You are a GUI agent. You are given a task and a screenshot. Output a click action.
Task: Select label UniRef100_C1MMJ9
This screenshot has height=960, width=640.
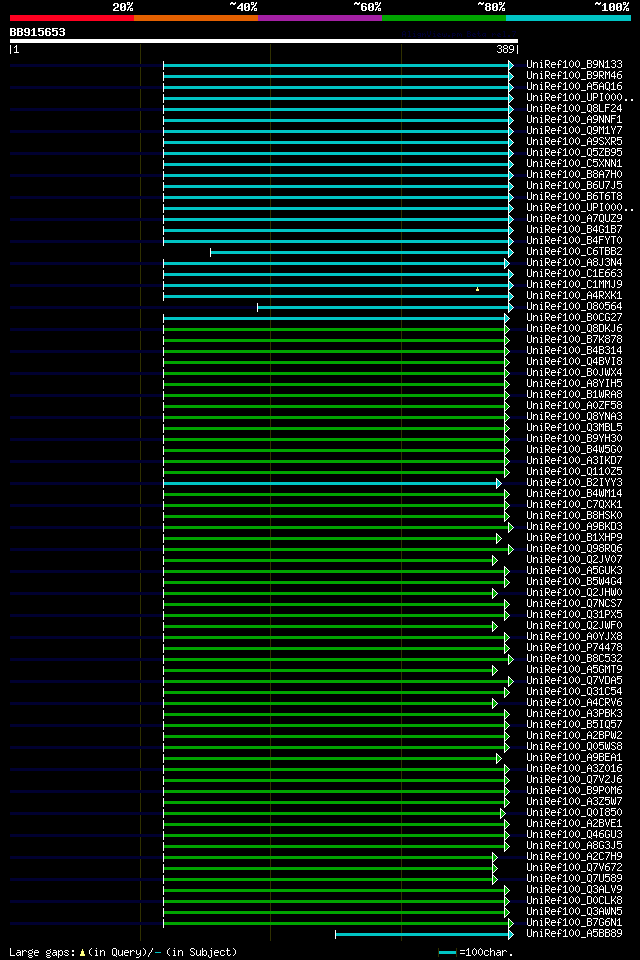(574, 285)
